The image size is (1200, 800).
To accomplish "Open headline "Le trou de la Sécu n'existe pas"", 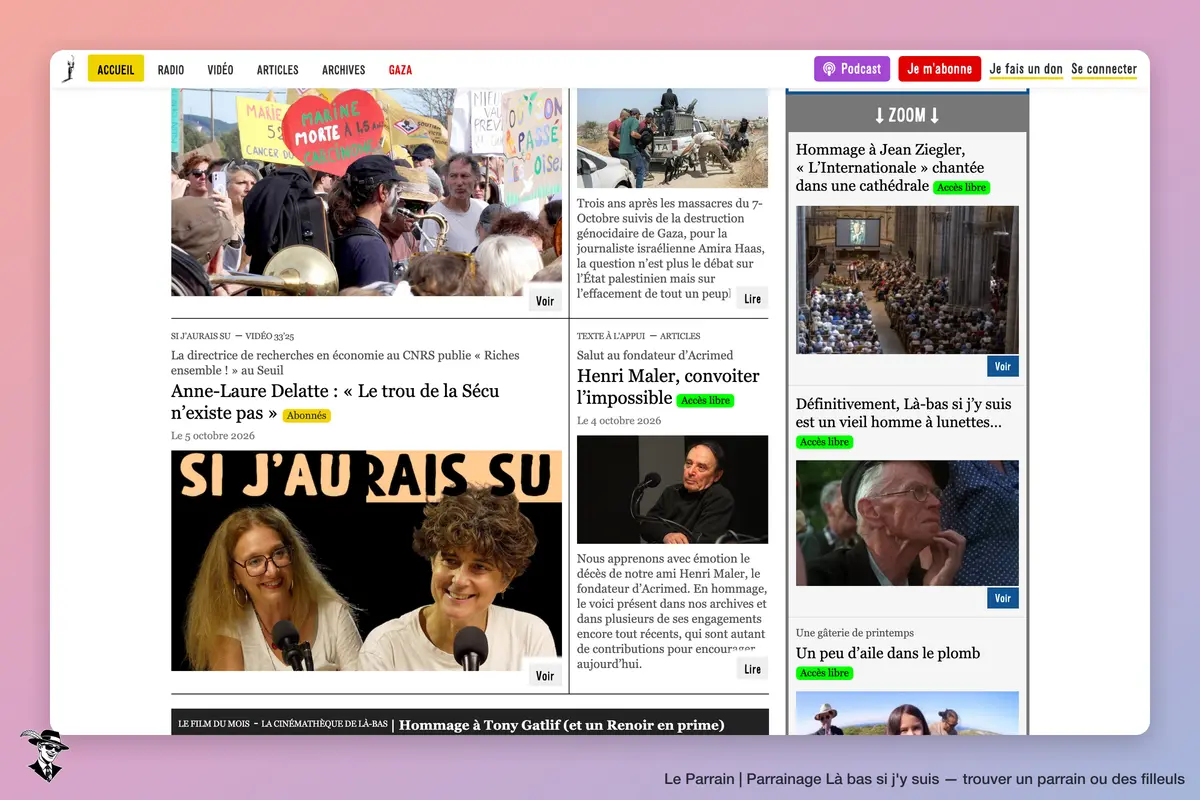I will [335, 402].
